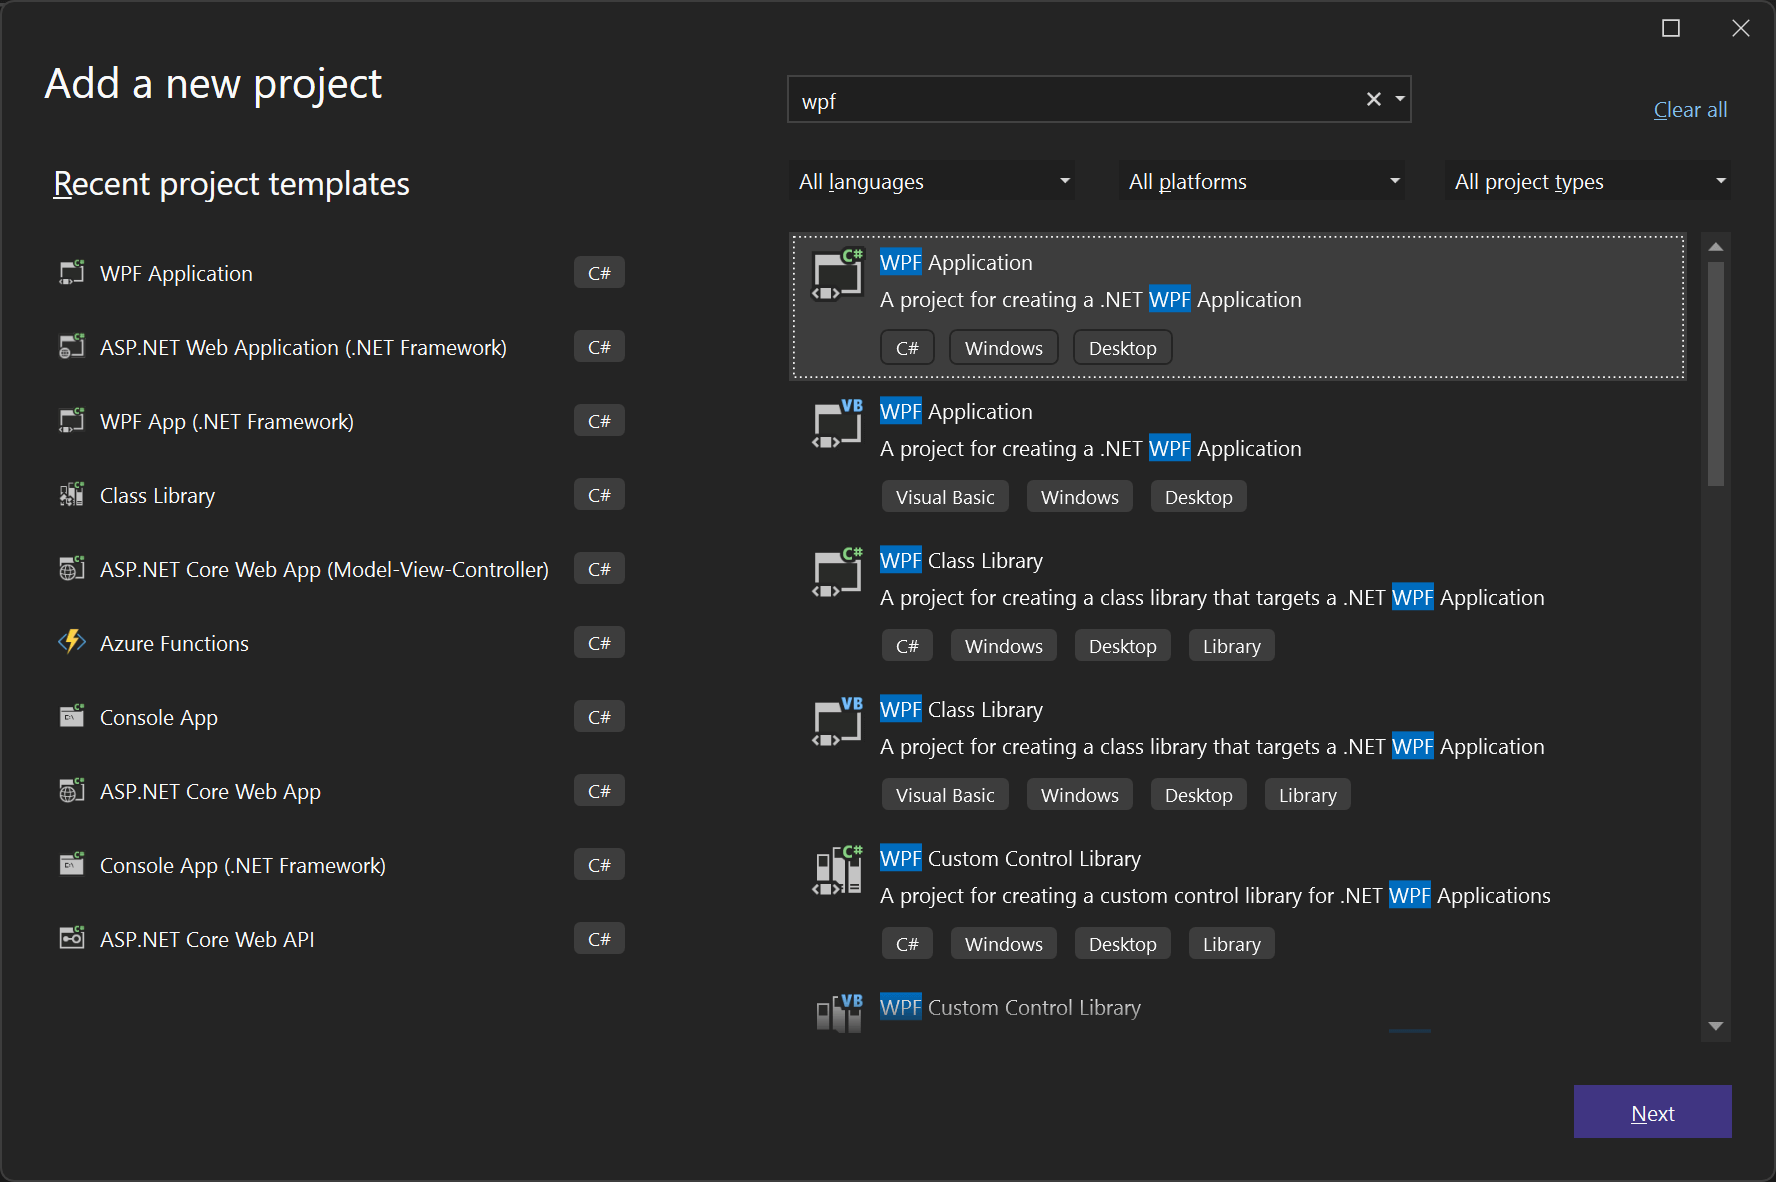This screenshot has width=1776, height=1182.
Task: Click the Next button
Action: click(x=1652, y=1112)
